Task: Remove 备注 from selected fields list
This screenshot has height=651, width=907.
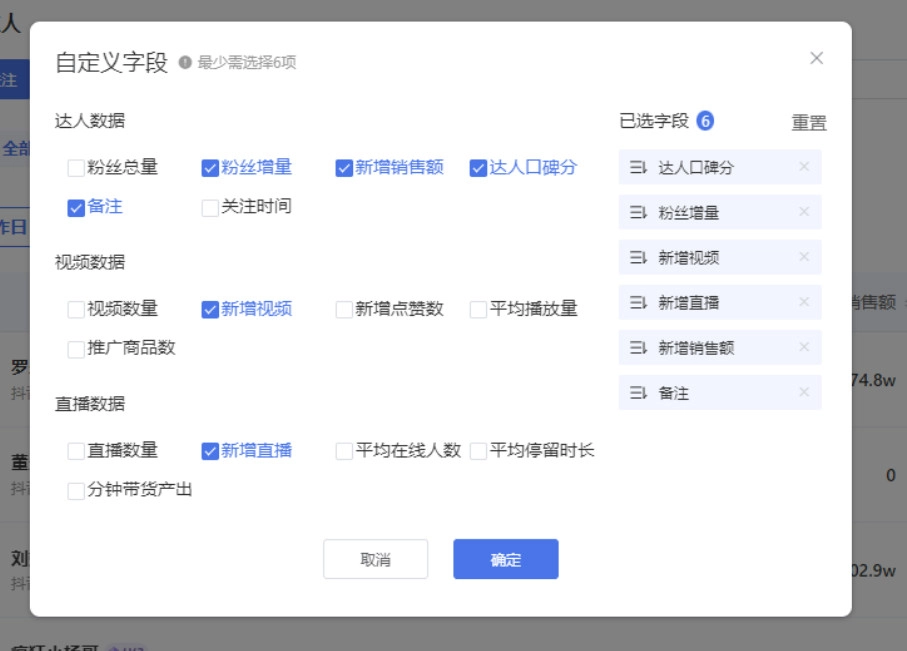Action: (803, 393)
